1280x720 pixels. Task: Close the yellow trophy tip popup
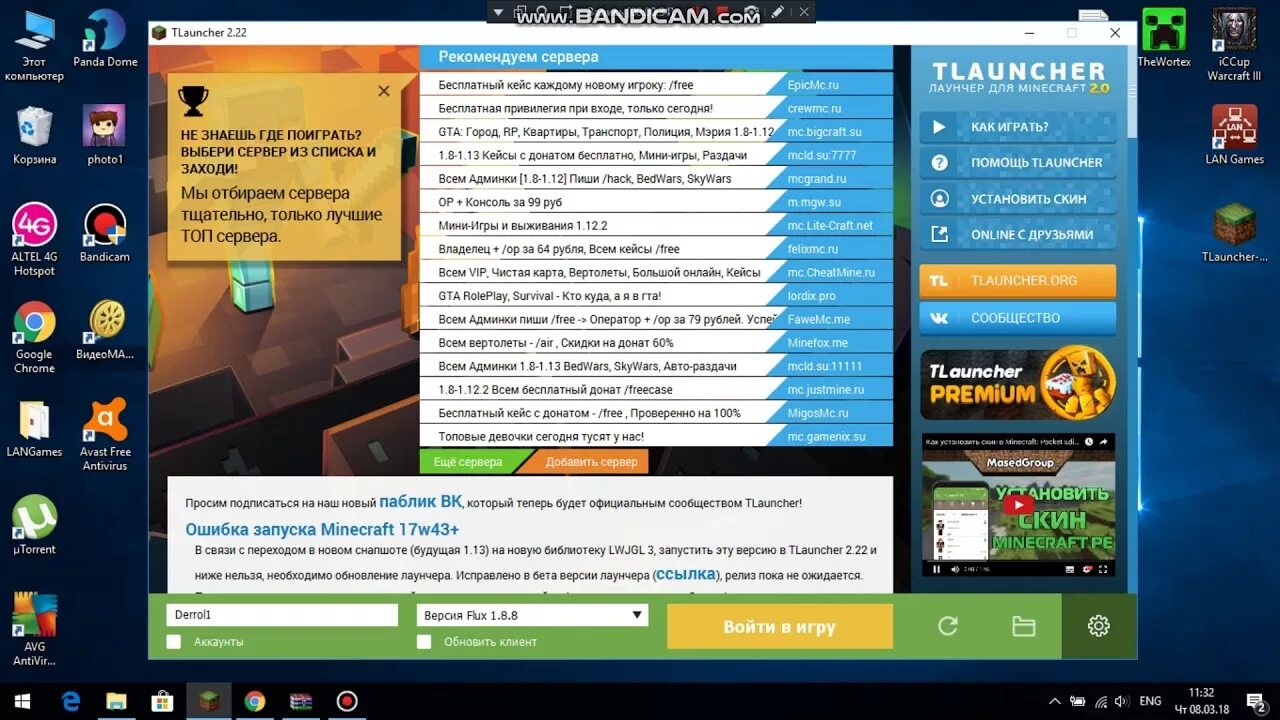tap(384, 91)
